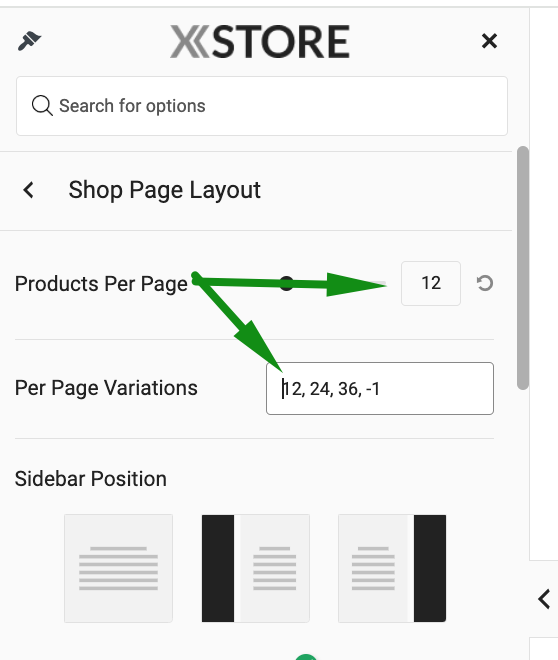
Task: Focus the Search for options field
Action: point(262,106)
